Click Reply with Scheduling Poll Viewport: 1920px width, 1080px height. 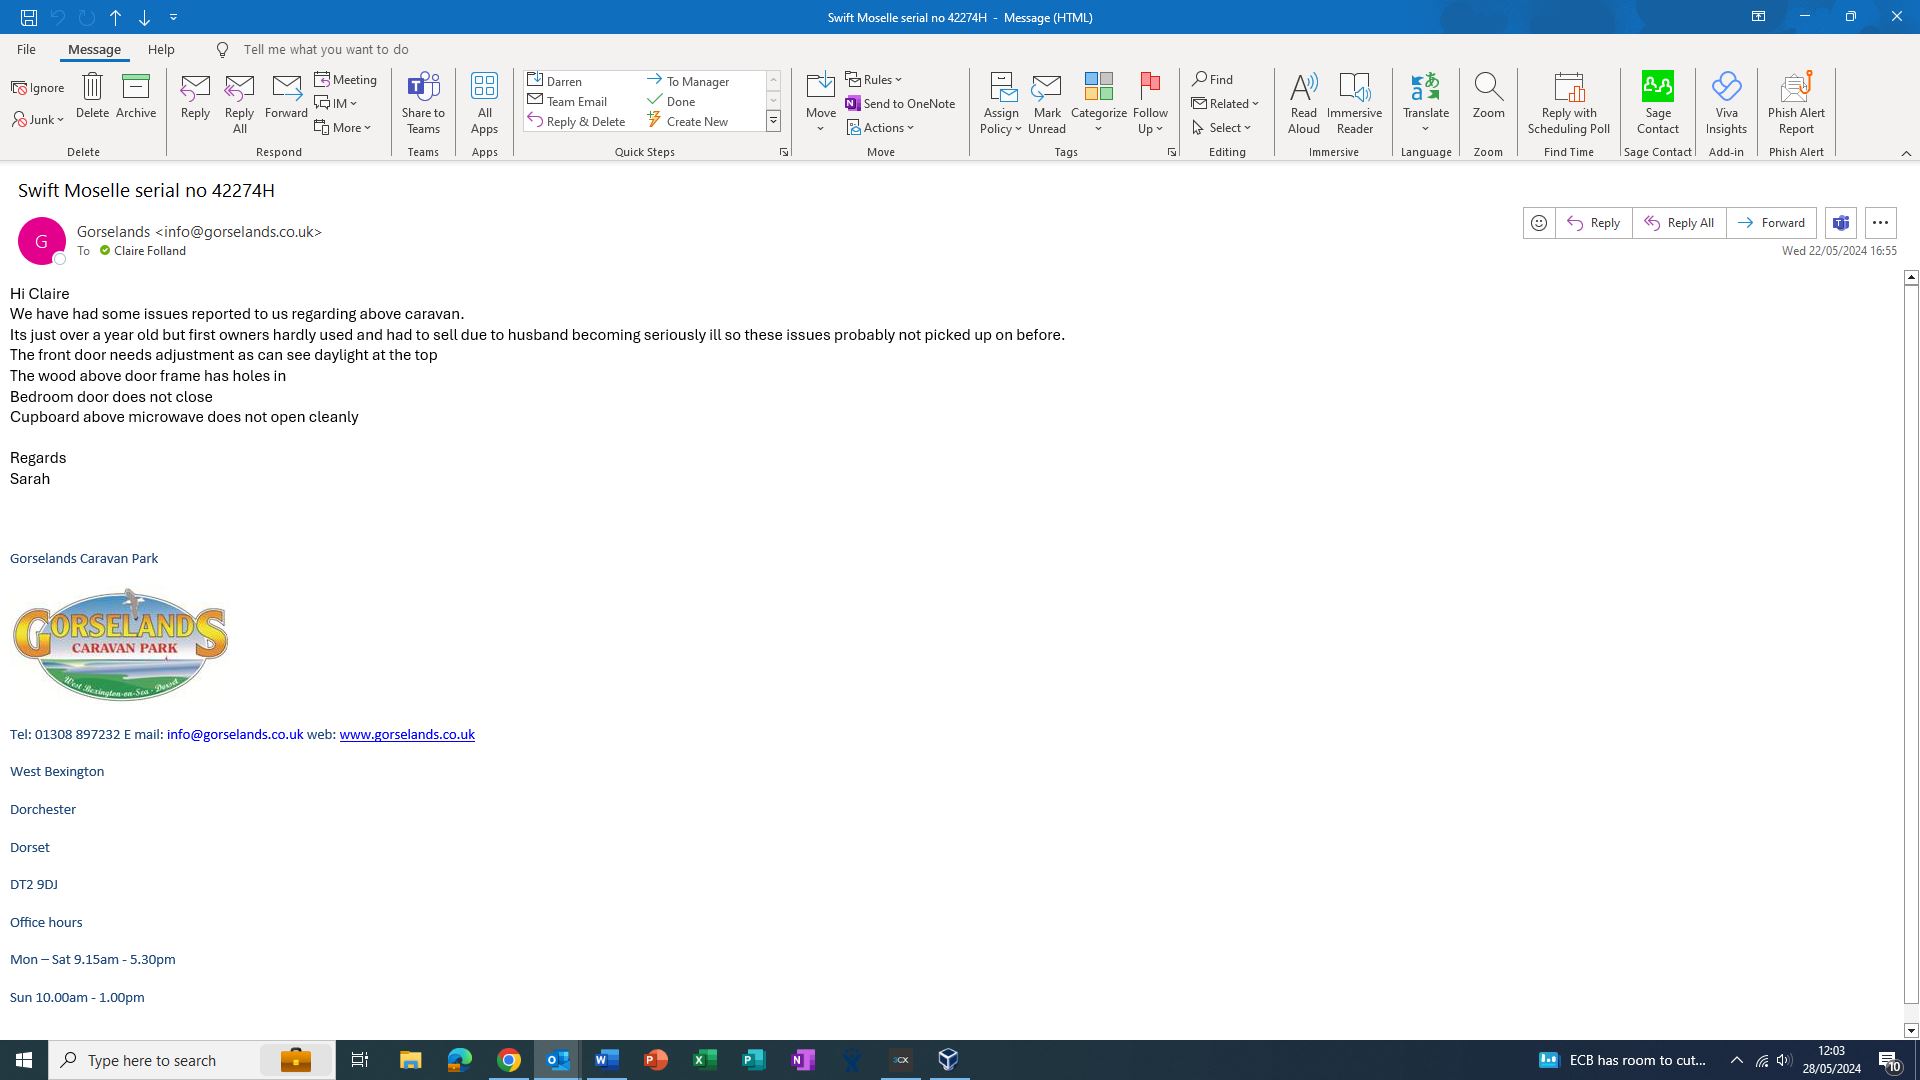pos(1568,102)
